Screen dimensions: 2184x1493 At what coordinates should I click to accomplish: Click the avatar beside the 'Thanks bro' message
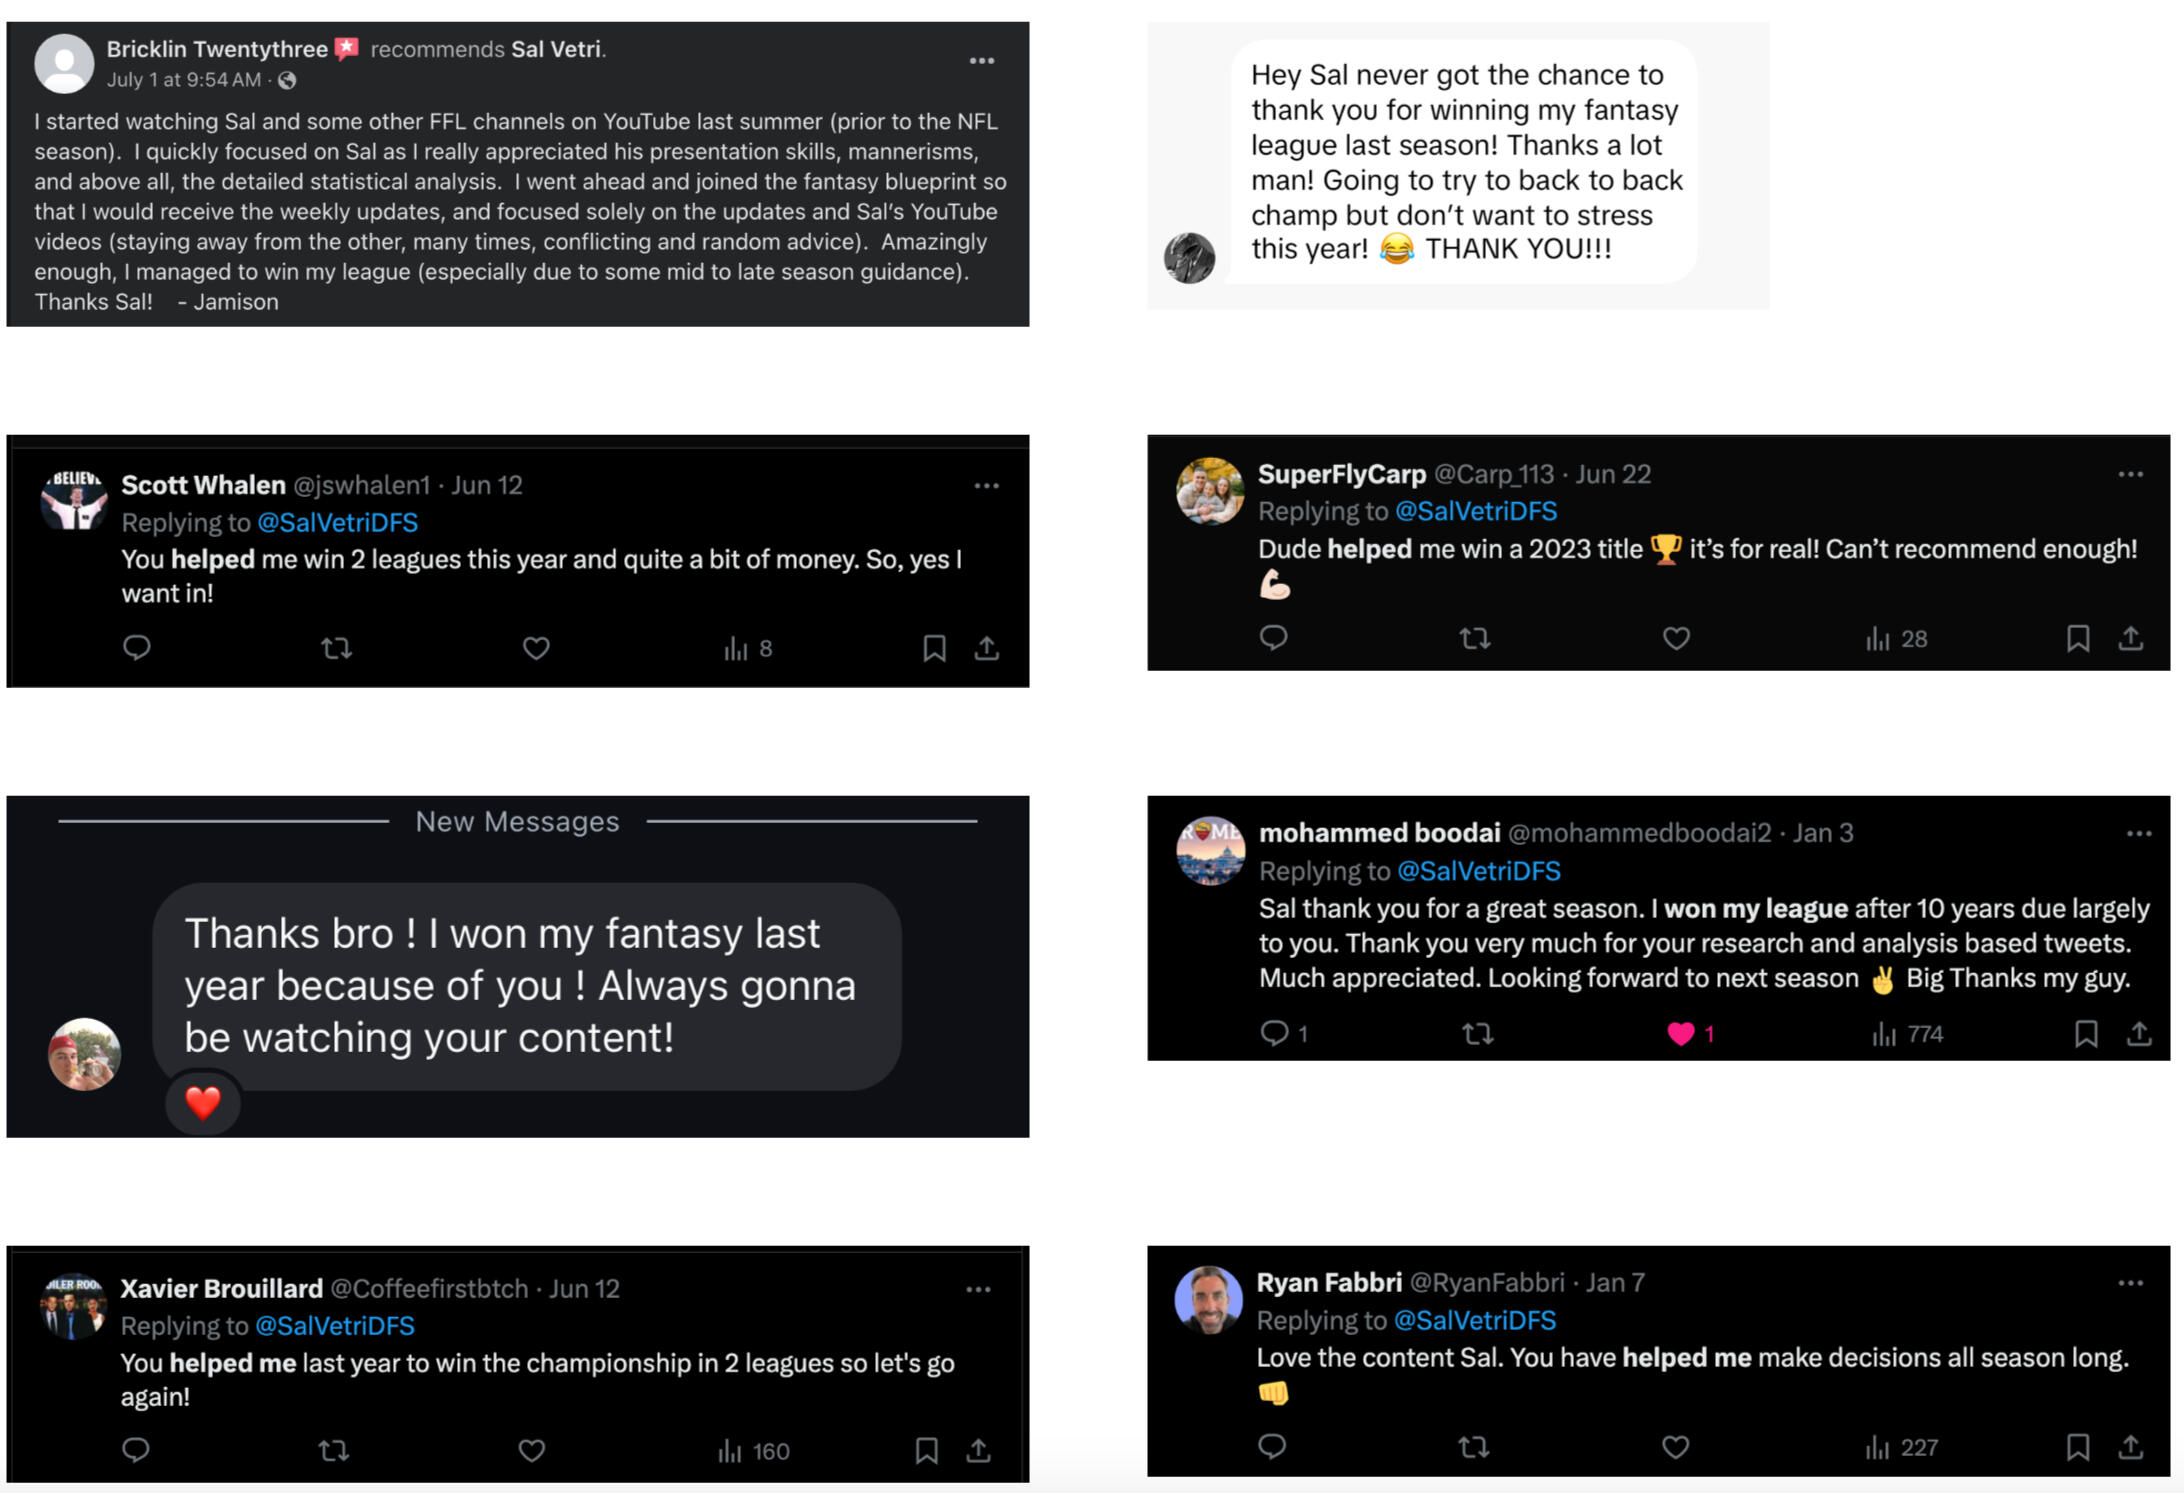click(x=85, y=1053)
